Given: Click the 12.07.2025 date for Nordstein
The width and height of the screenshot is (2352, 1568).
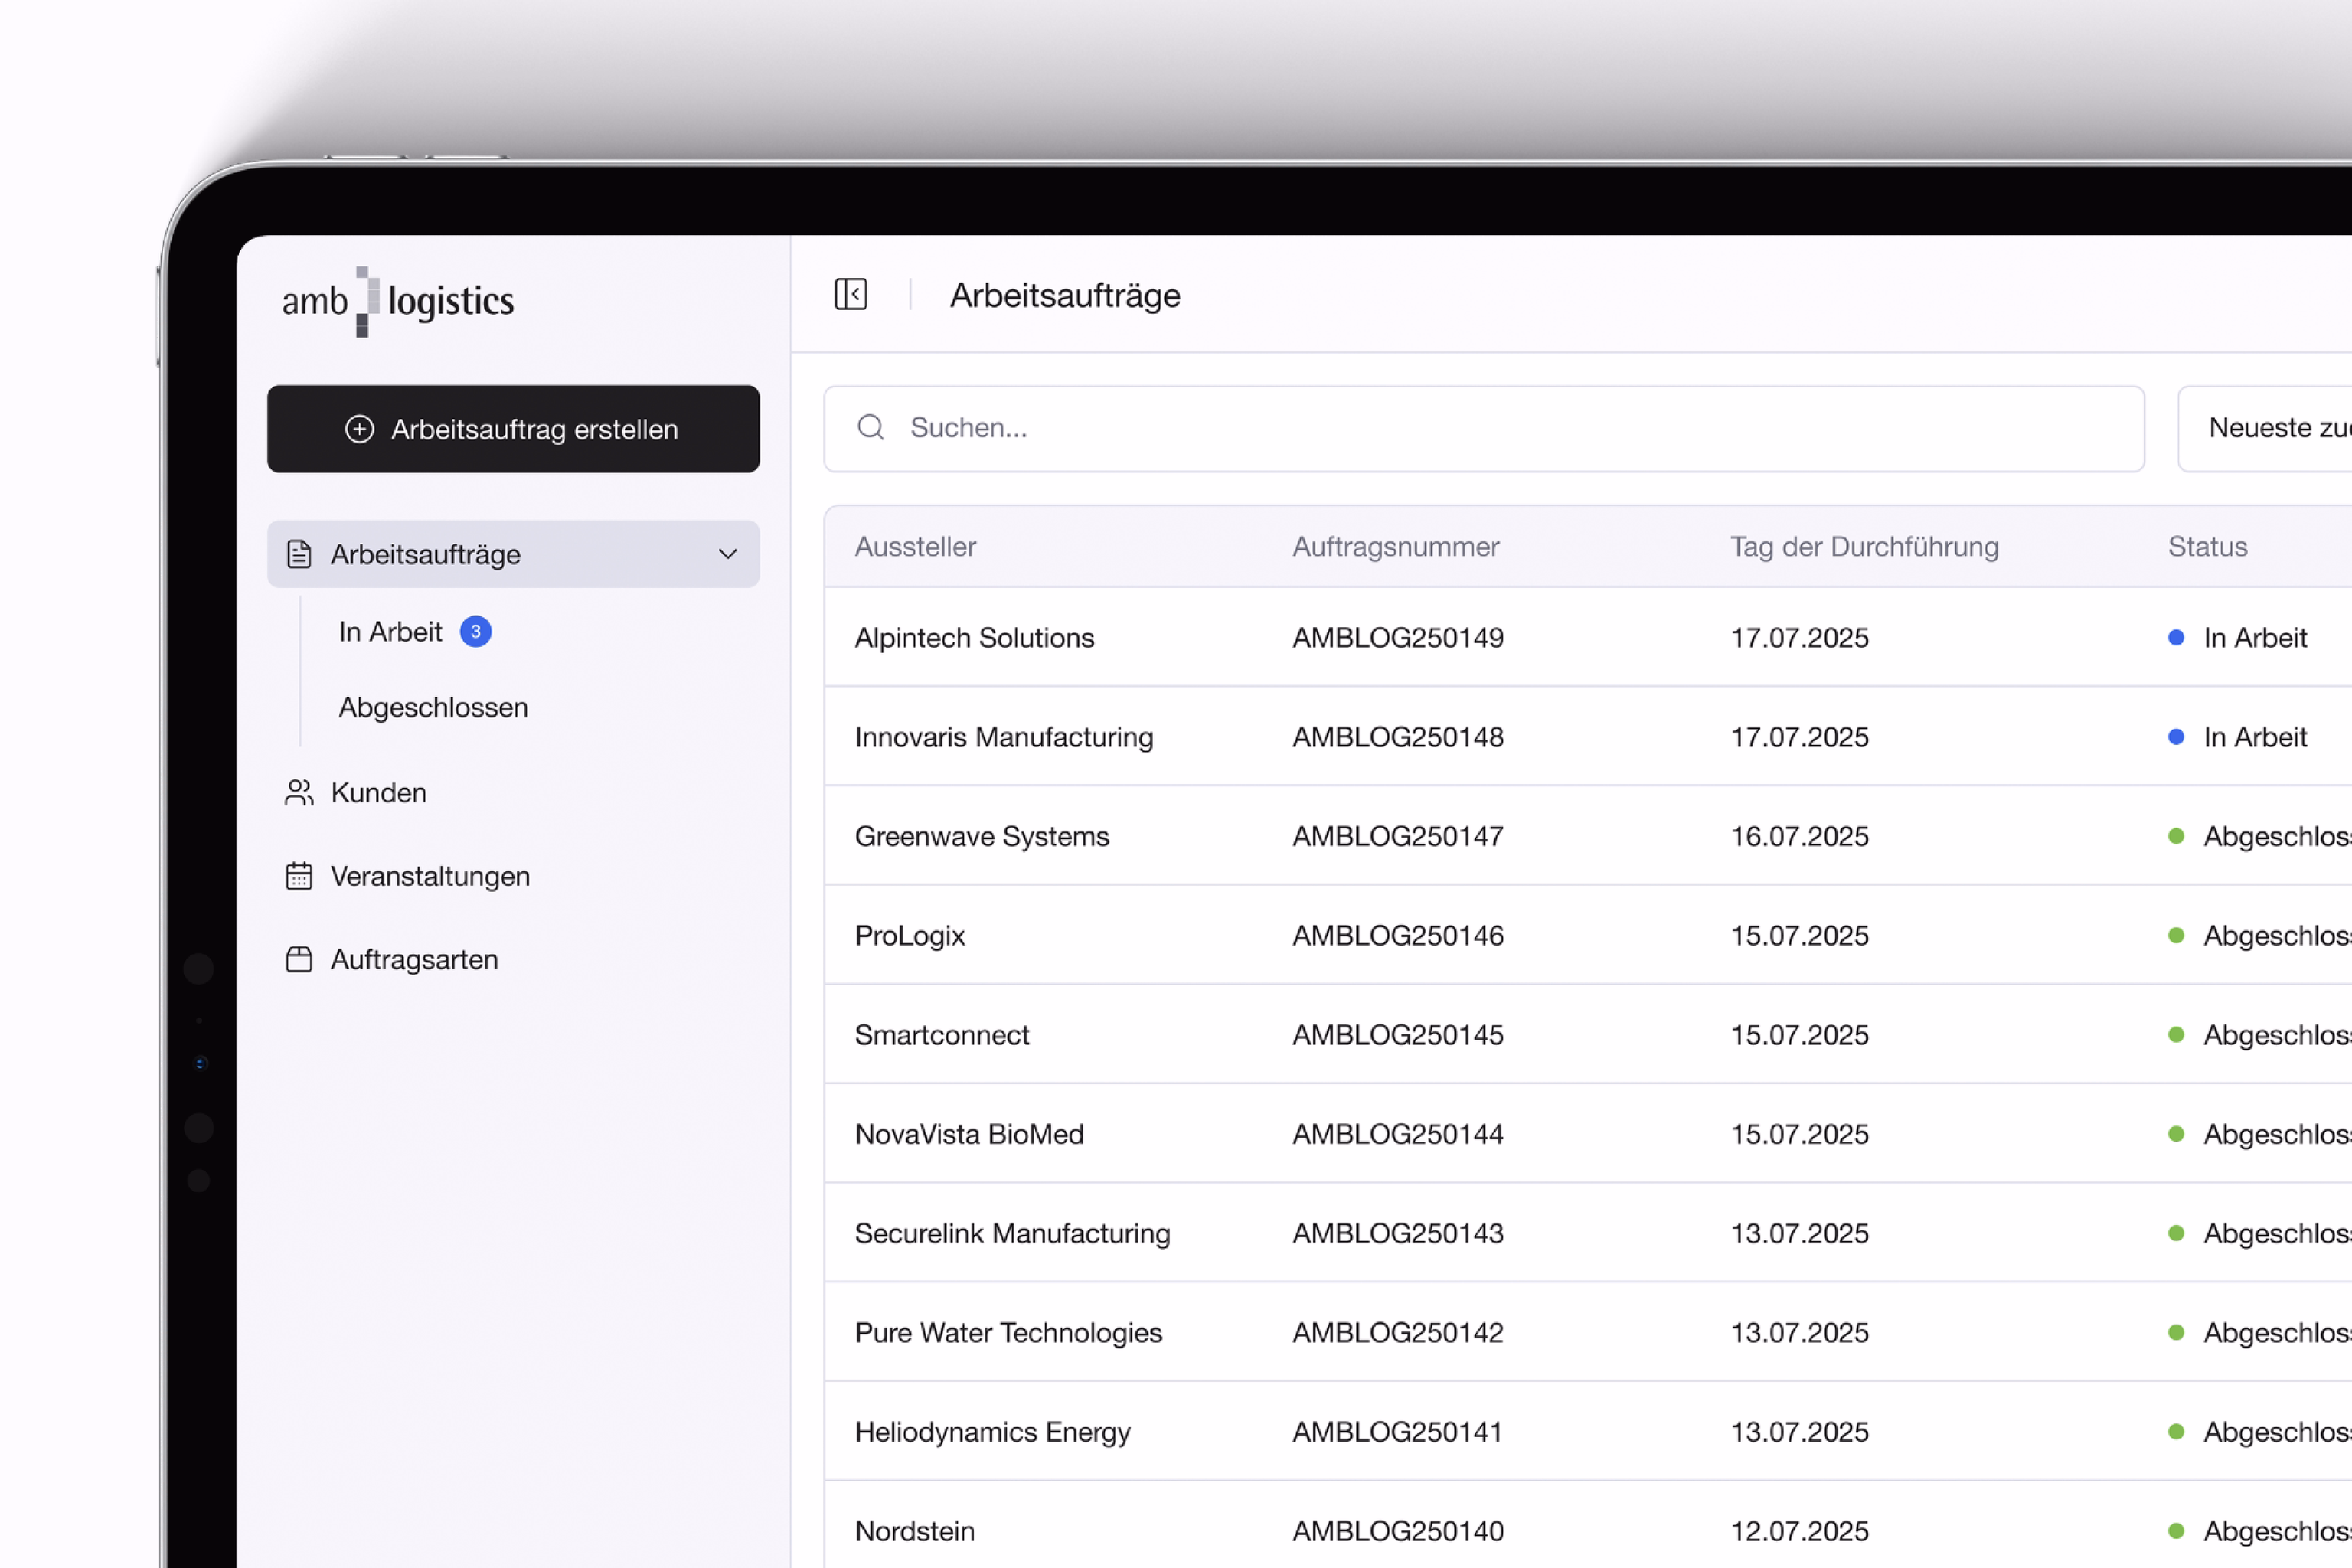Looking at the screenshot, I should pyautogui.click(x=1800, y=1531).
